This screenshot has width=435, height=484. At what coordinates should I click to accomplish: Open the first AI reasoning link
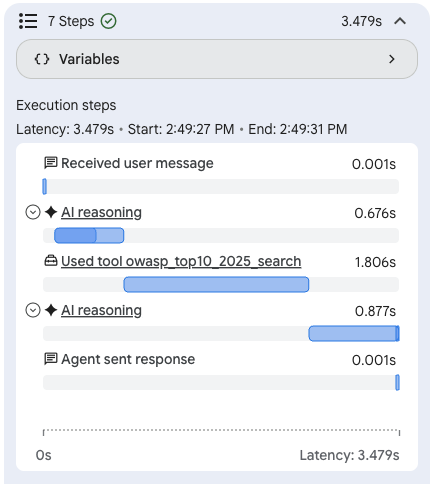[x=101, y=212]
